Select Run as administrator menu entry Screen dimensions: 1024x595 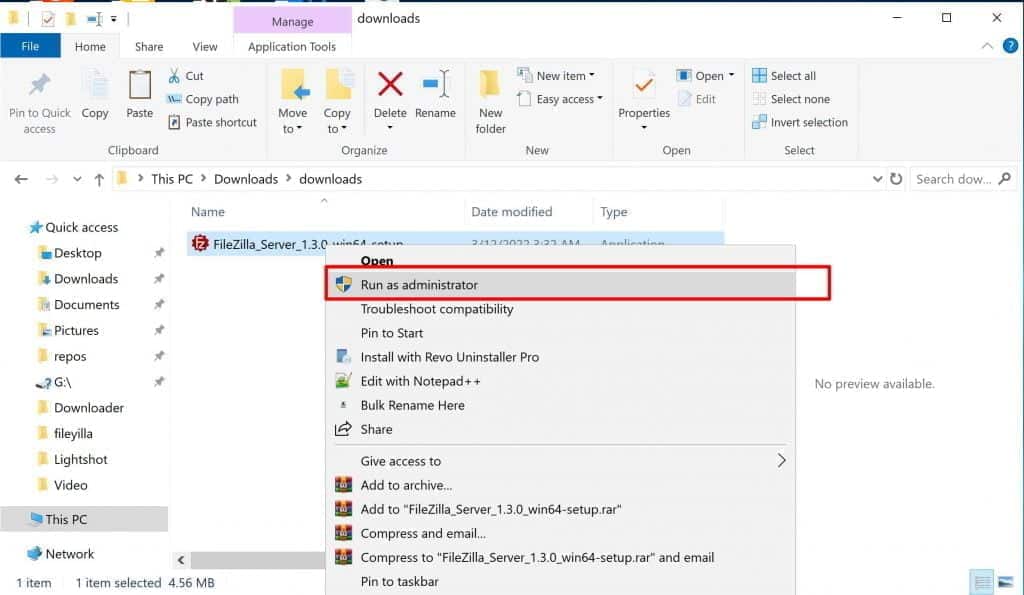coord(419,285)
